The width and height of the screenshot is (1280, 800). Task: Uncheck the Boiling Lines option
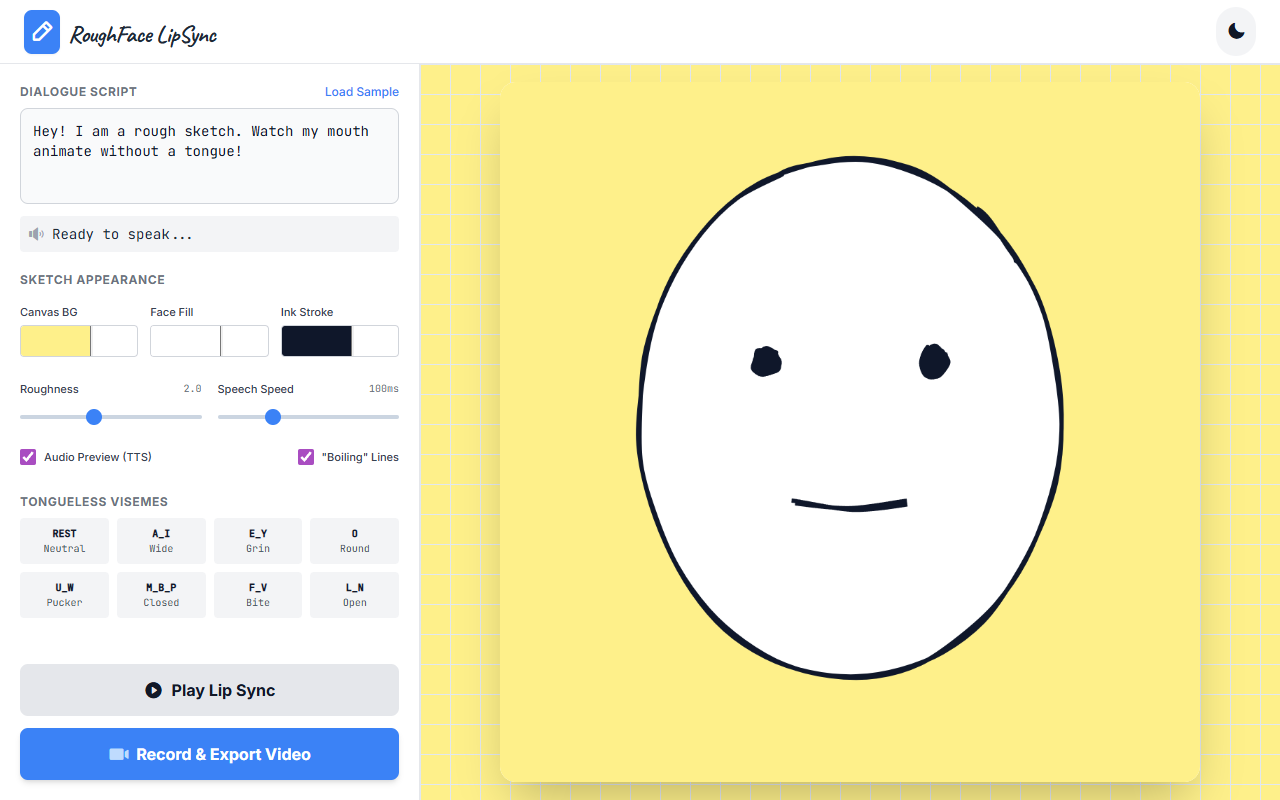[305, 456]
